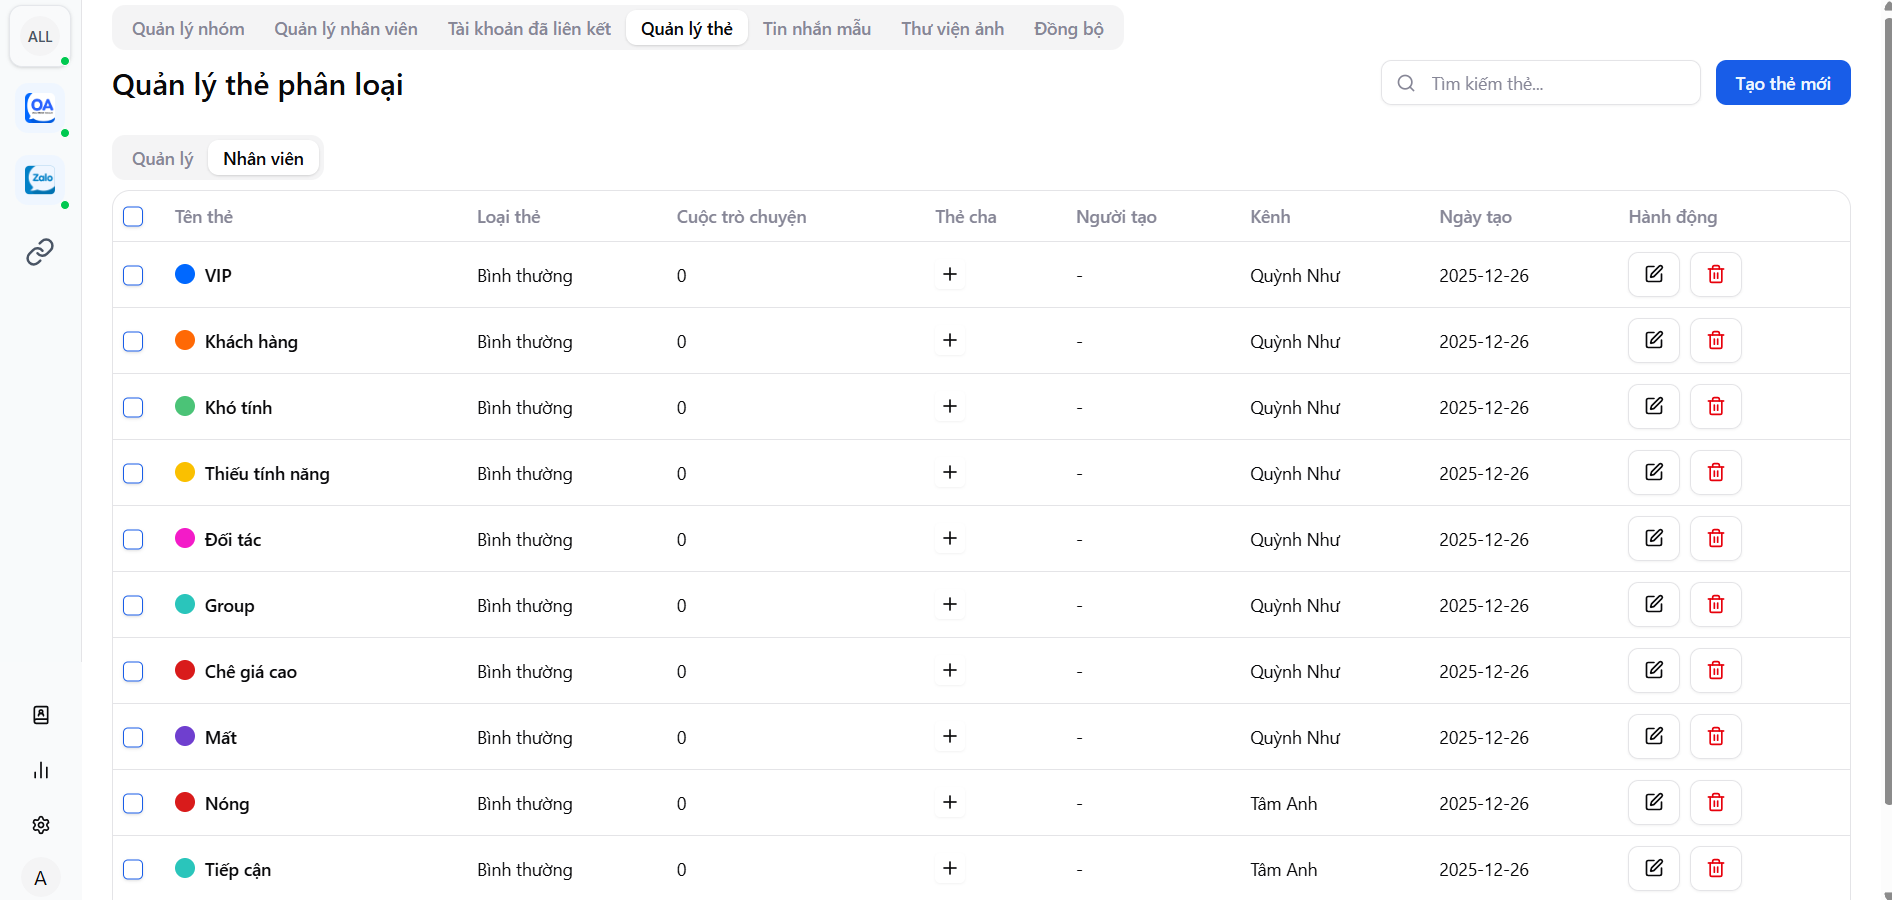Screen dimensions: 1892x900
Task: Open the Zalo OA channel in sidebar
Action: click(40, 107)
